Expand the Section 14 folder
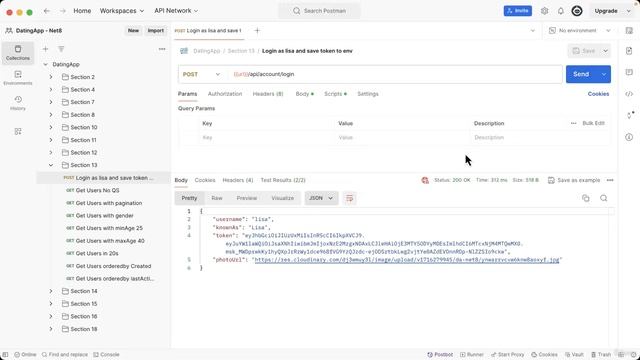640x360 pixels. tap(51, 291)
